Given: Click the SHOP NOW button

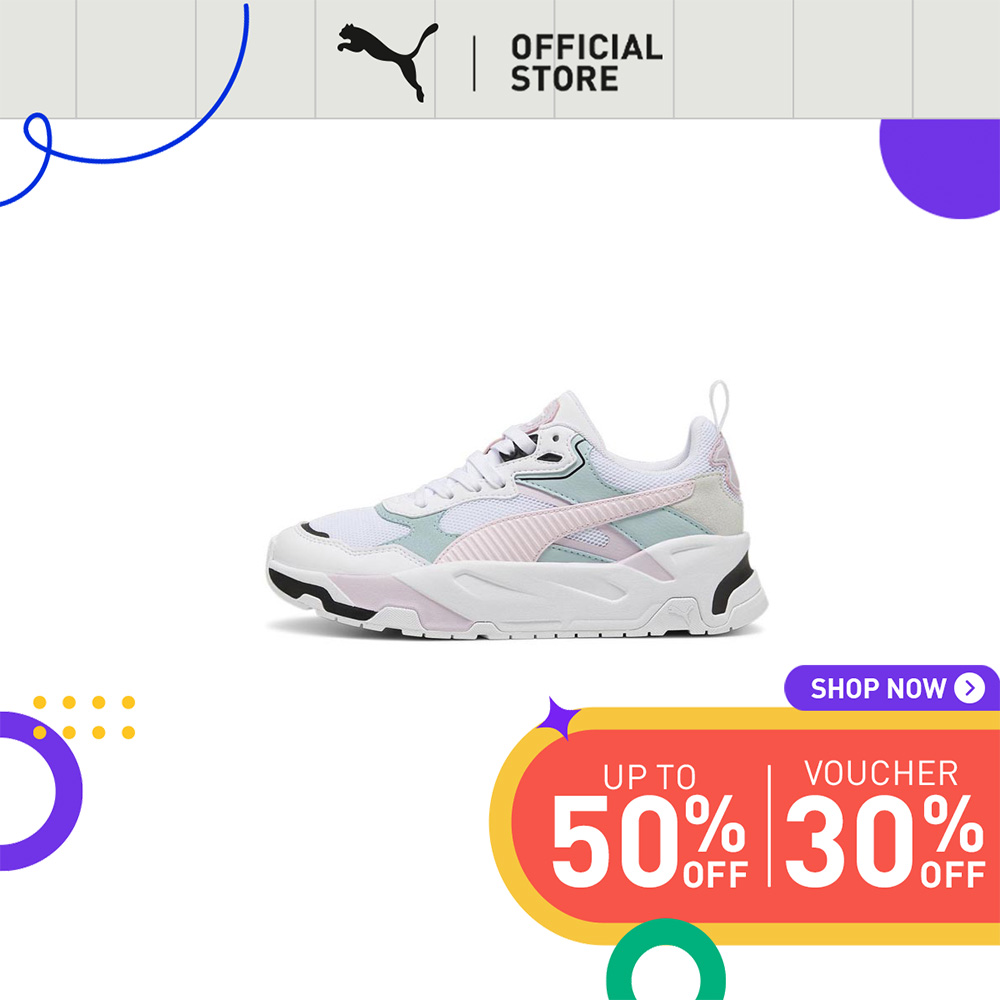Looking at the screenshot, I should pyautogui.click(x=892, y=688).
